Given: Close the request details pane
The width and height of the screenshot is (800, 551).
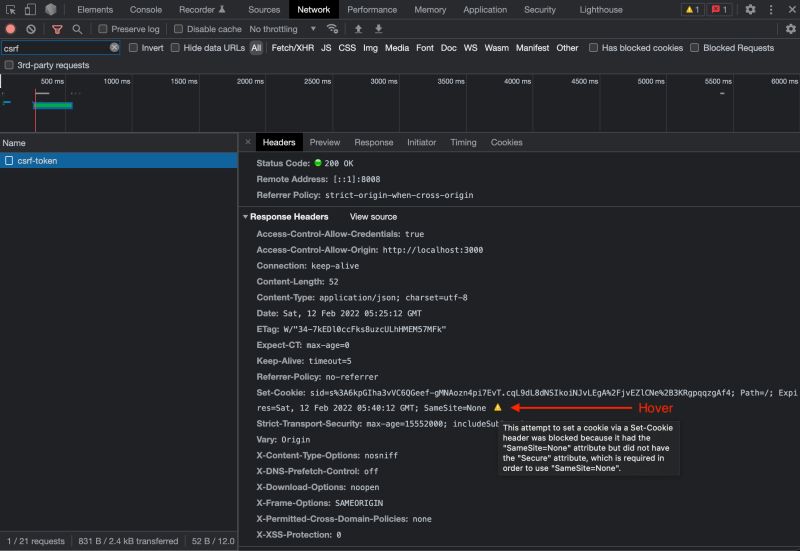Looking at the screenshot, I should point(247,142).
